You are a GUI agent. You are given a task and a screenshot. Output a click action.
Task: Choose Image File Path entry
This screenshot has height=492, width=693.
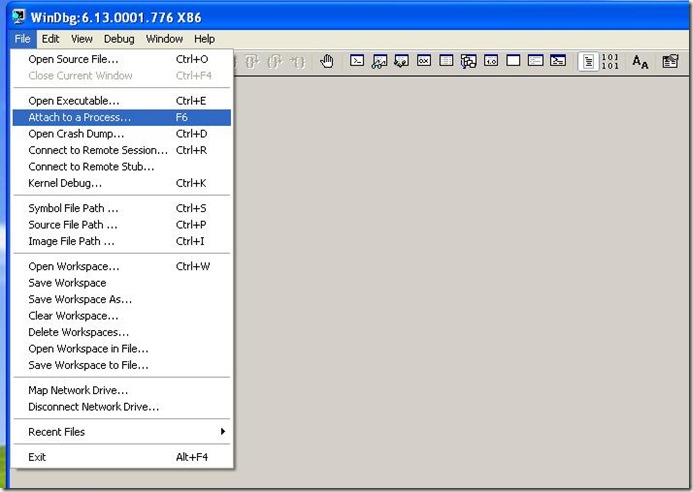click(x=122, y=241)
